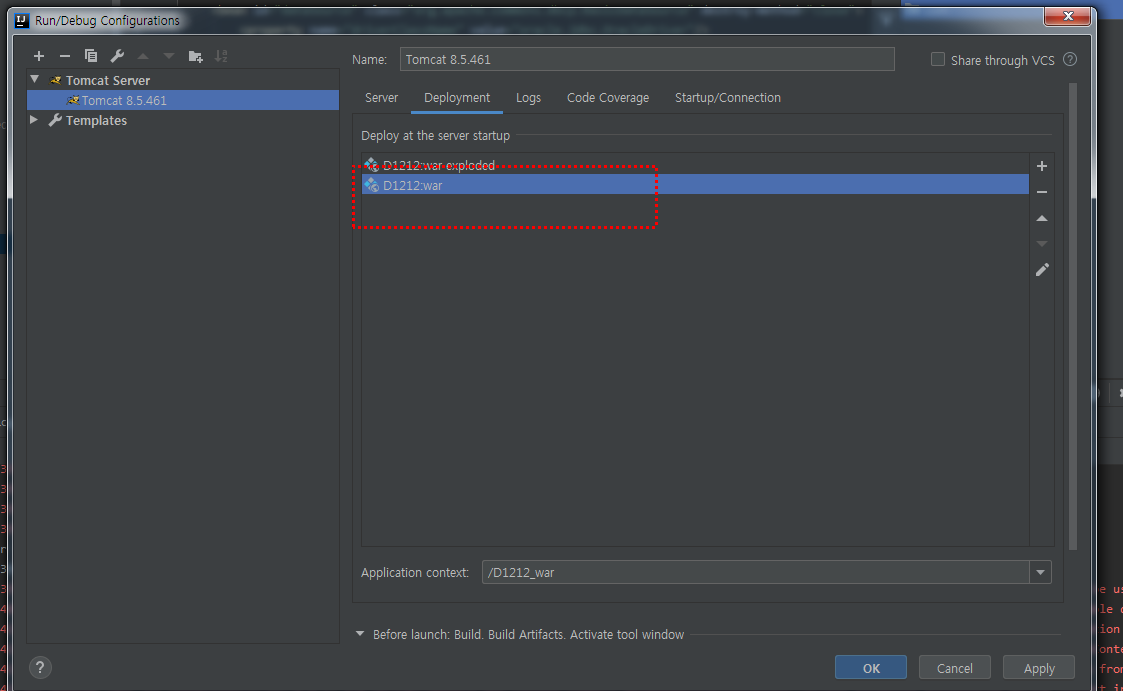Select Templates in the tree

click(96, 120)
